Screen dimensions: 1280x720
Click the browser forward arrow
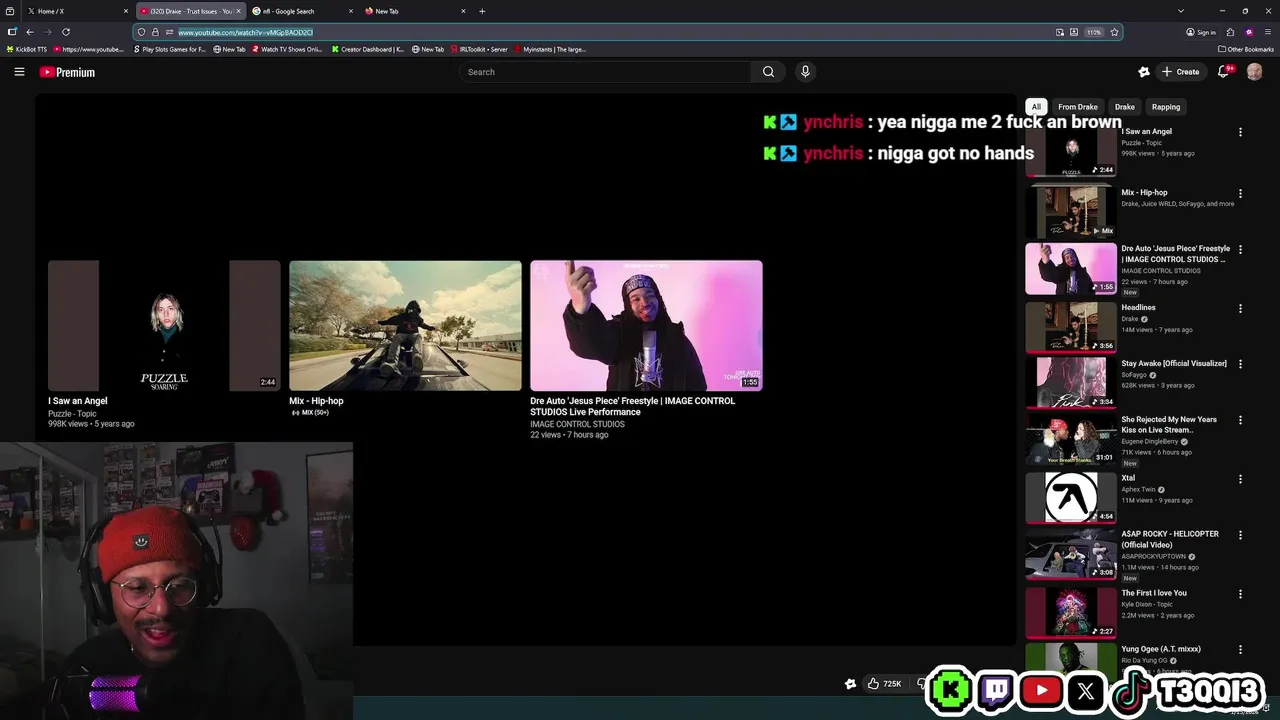[47, 32]
